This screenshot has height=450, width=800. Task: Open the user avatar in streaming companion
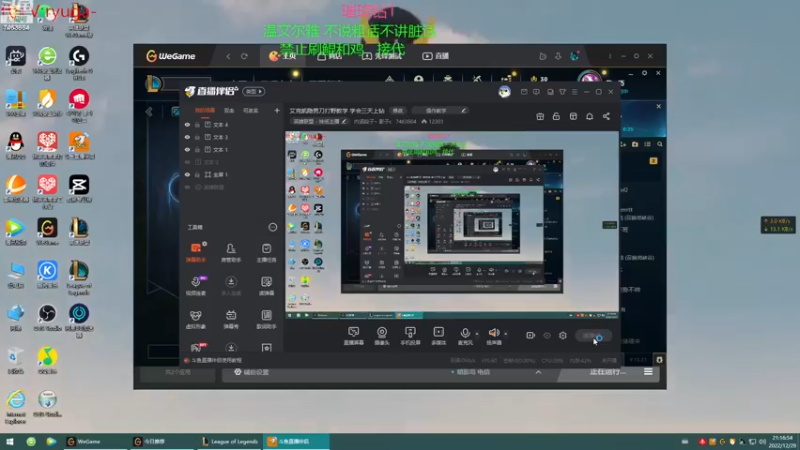pyautogui.click(x=504, y=92)
